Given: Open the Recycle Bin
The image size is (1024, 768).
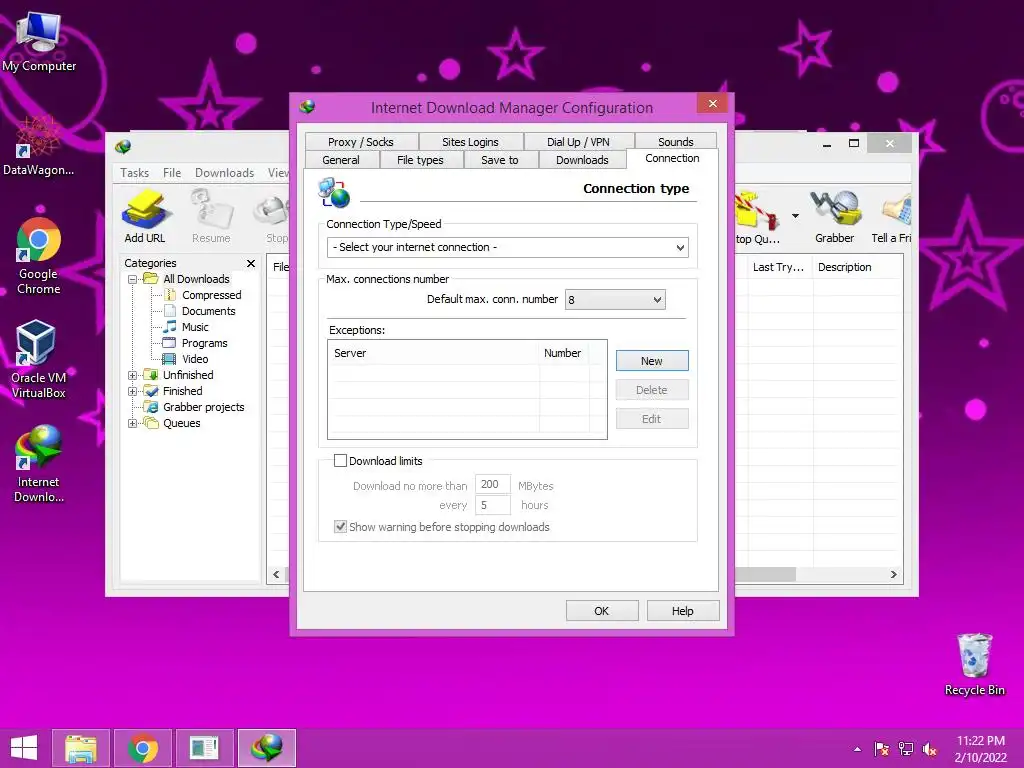Looking at the screenshot, I should (974, 664).
